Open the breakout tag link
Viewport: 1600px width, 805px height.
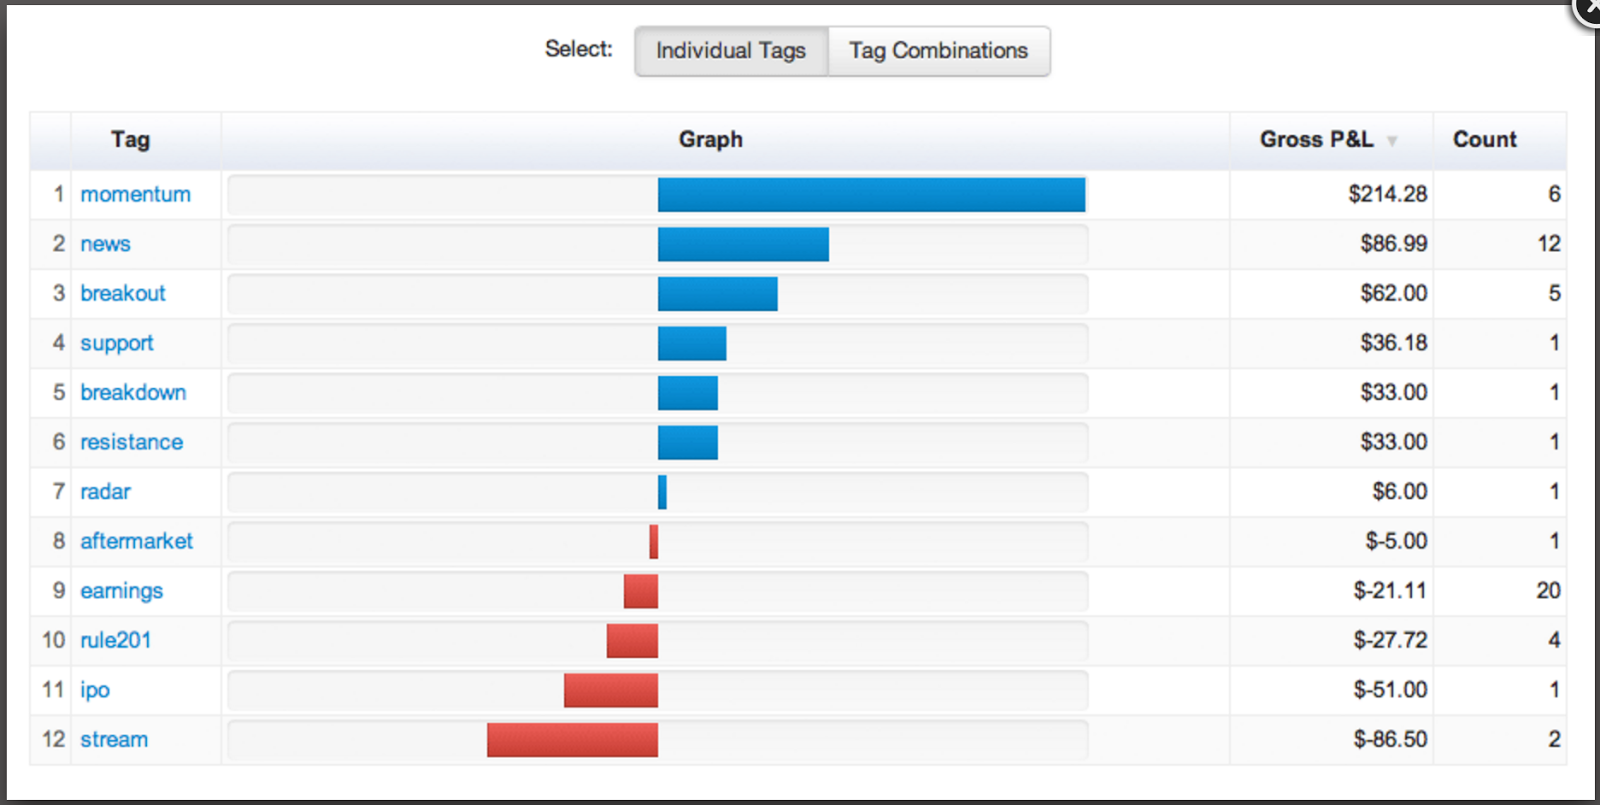click(x=123, y=293)
